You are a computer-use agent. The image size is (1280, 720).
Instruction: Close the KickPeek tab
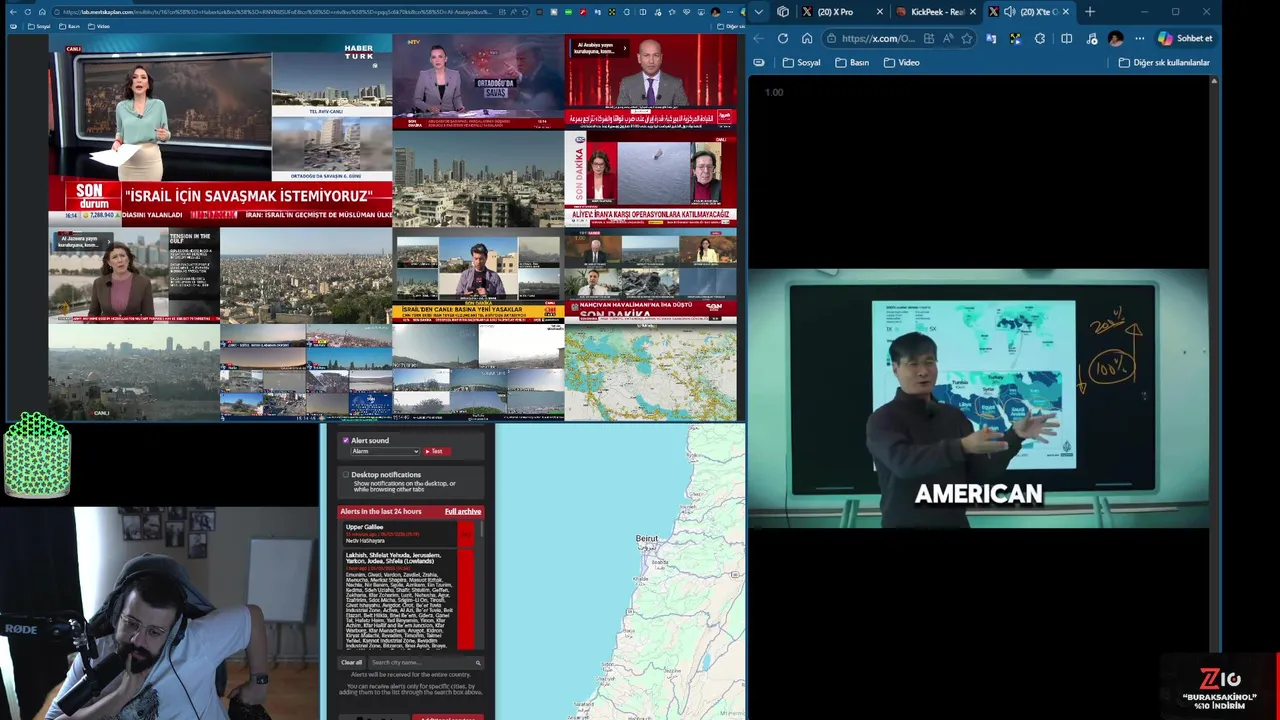point(975,12)
